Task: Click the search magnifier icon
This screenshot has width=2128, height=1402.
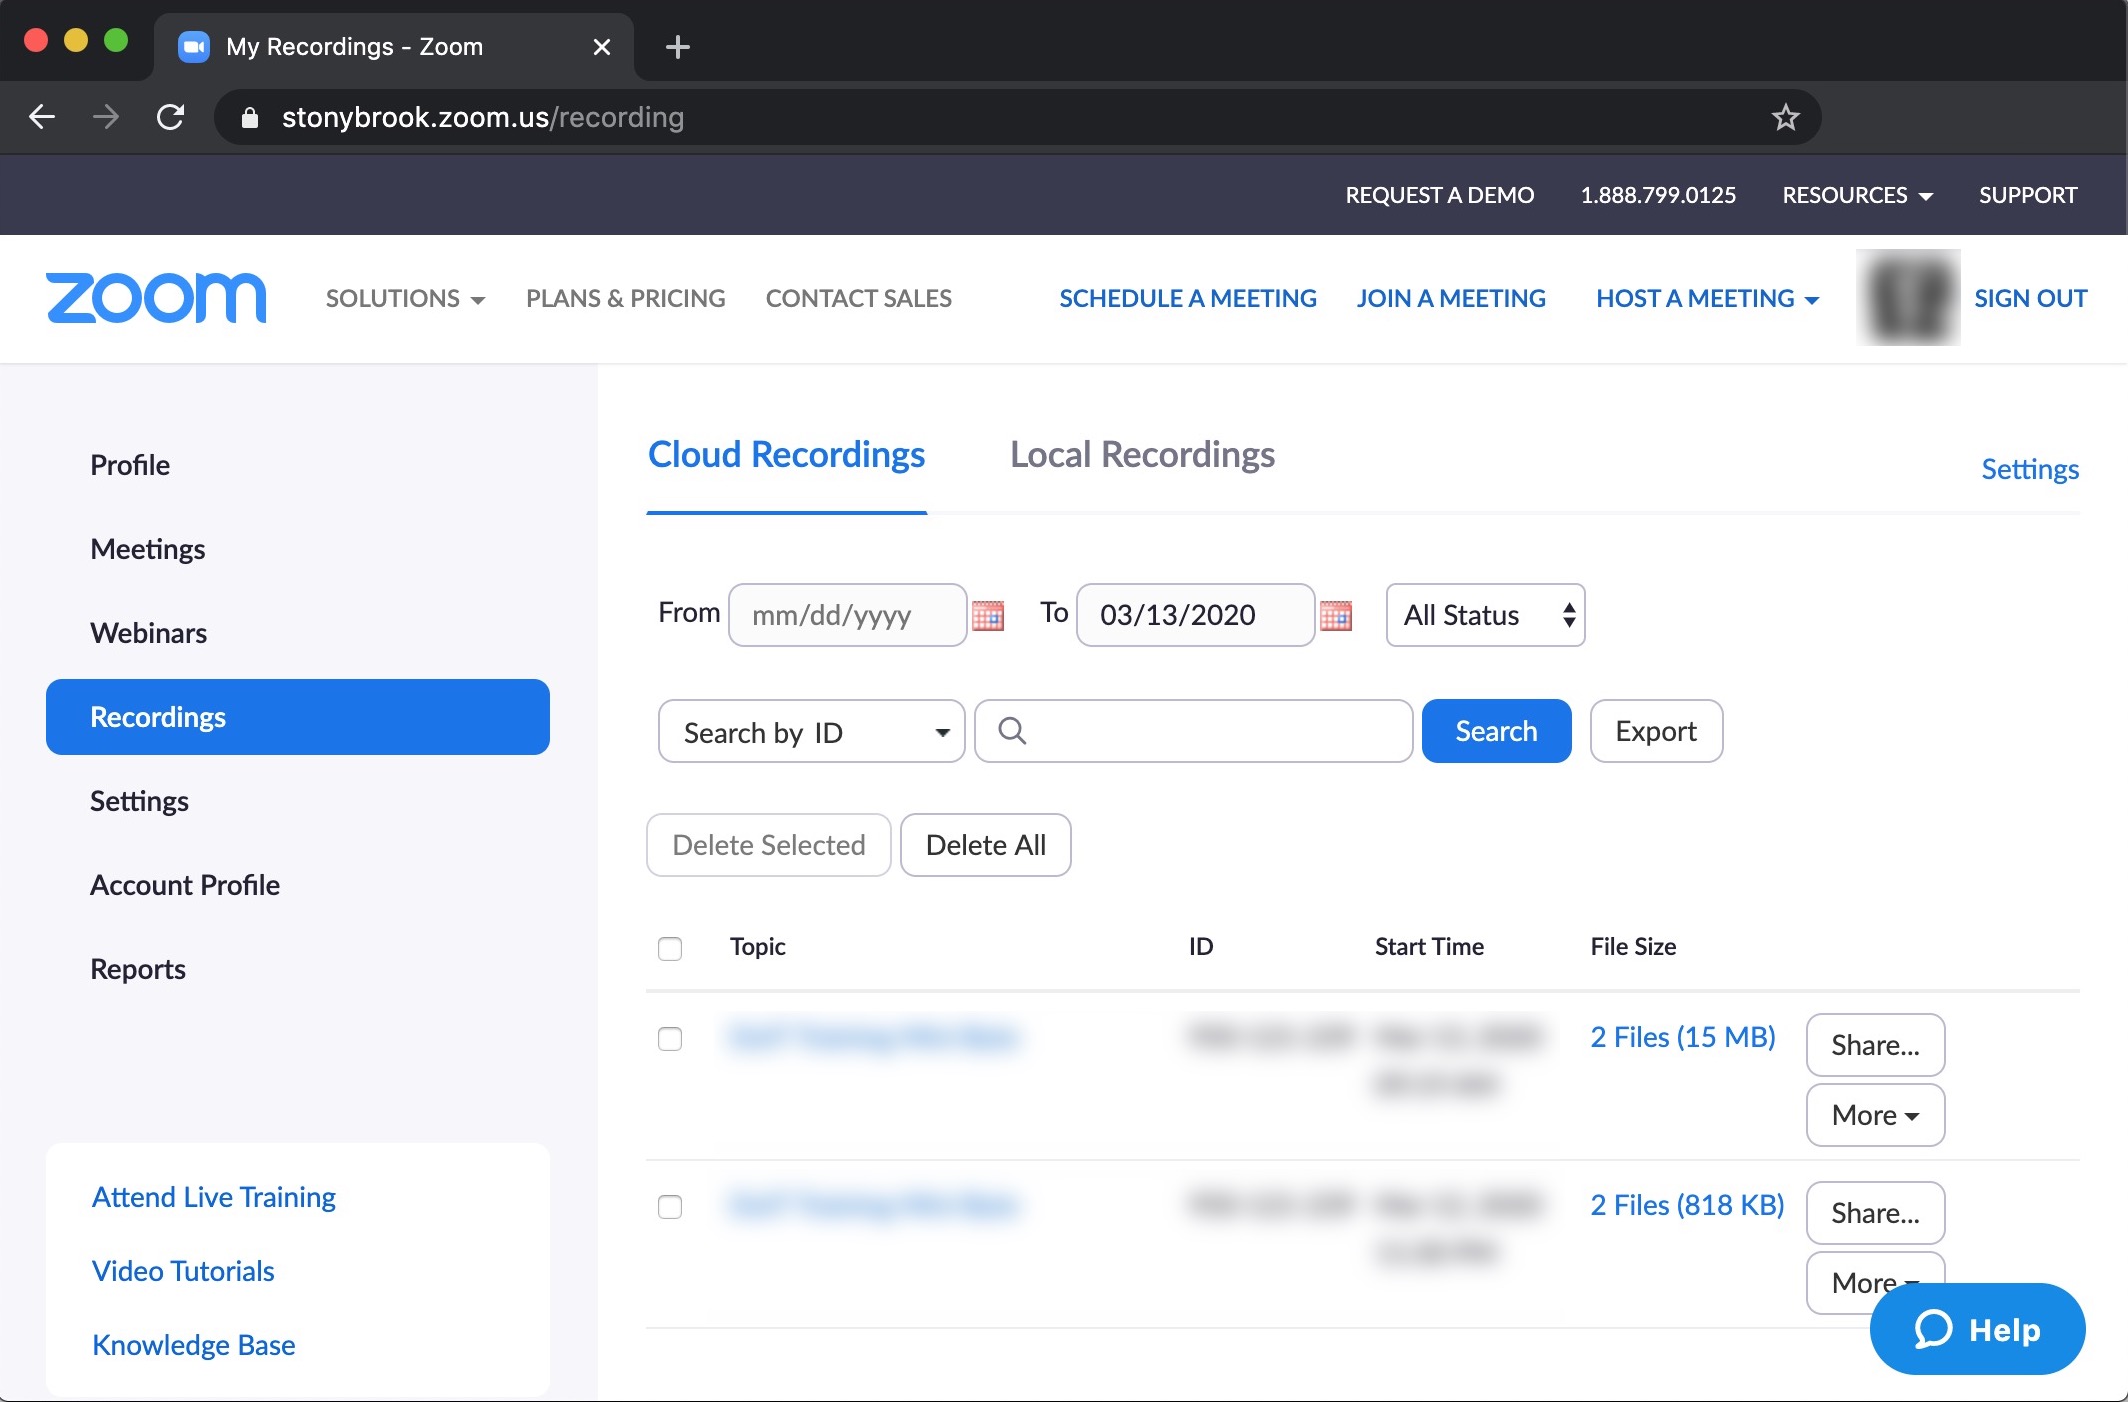Action: pyautogui.click(x=1012, y=731)
